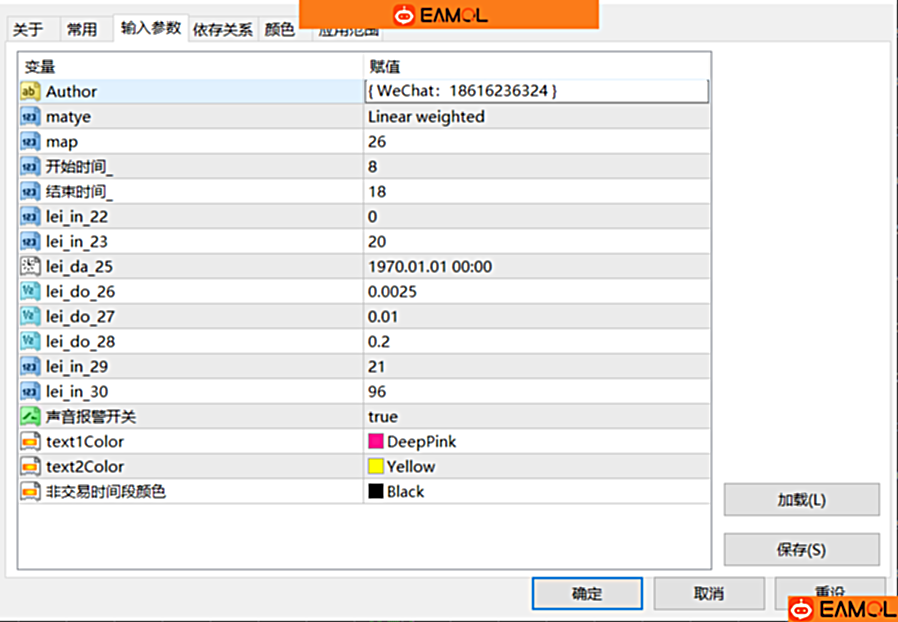
Task: Click the datetime icon beside lei_da_25
Action: (29, 267)
